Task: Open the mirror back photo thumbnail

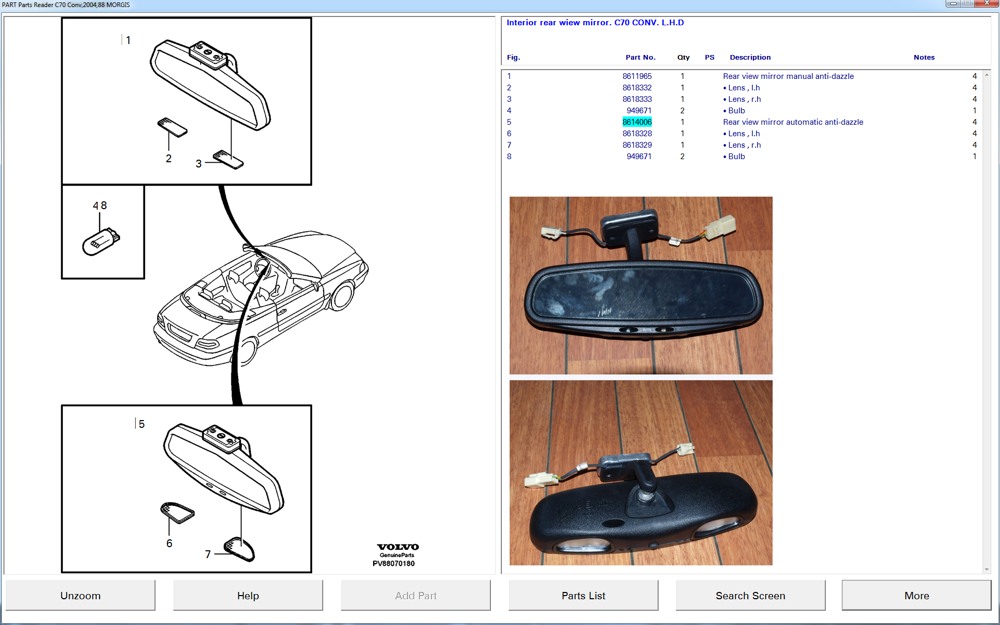Action: 641,472
